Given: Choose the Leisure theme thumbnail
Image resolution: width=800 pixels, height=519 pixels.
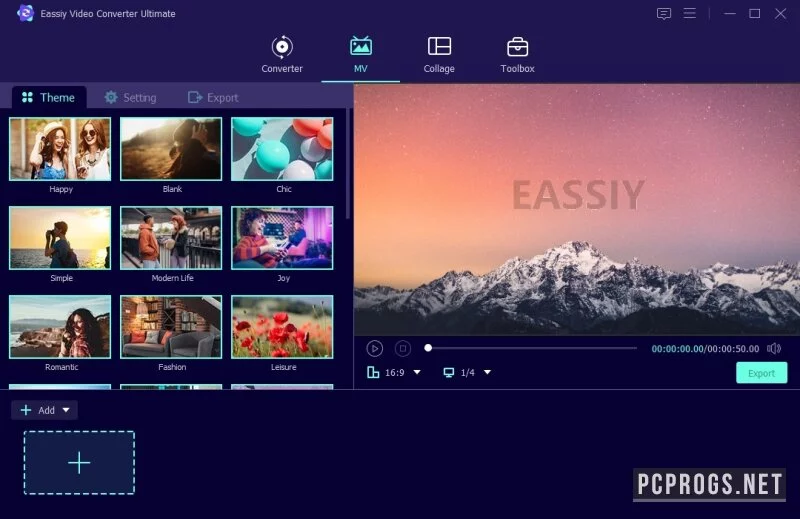Looking at the screenshot, I should coord(282,327).
